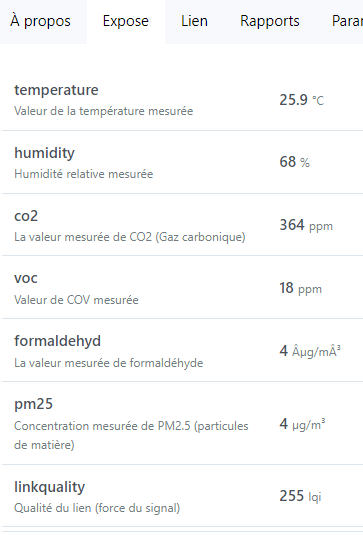363x535 pixels.
Task: Click the voc row title
Action: tap(26, 278)
